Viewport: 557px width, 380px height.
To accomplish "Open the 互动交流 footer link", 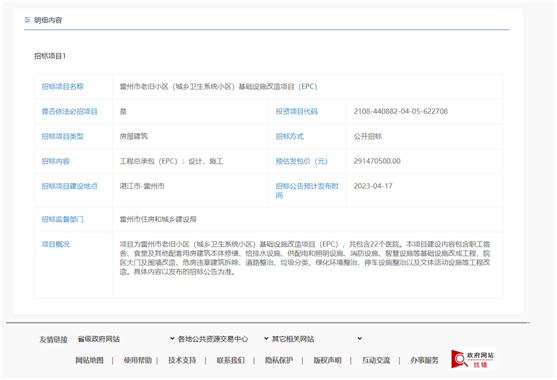I will click(x=376, y=360).
